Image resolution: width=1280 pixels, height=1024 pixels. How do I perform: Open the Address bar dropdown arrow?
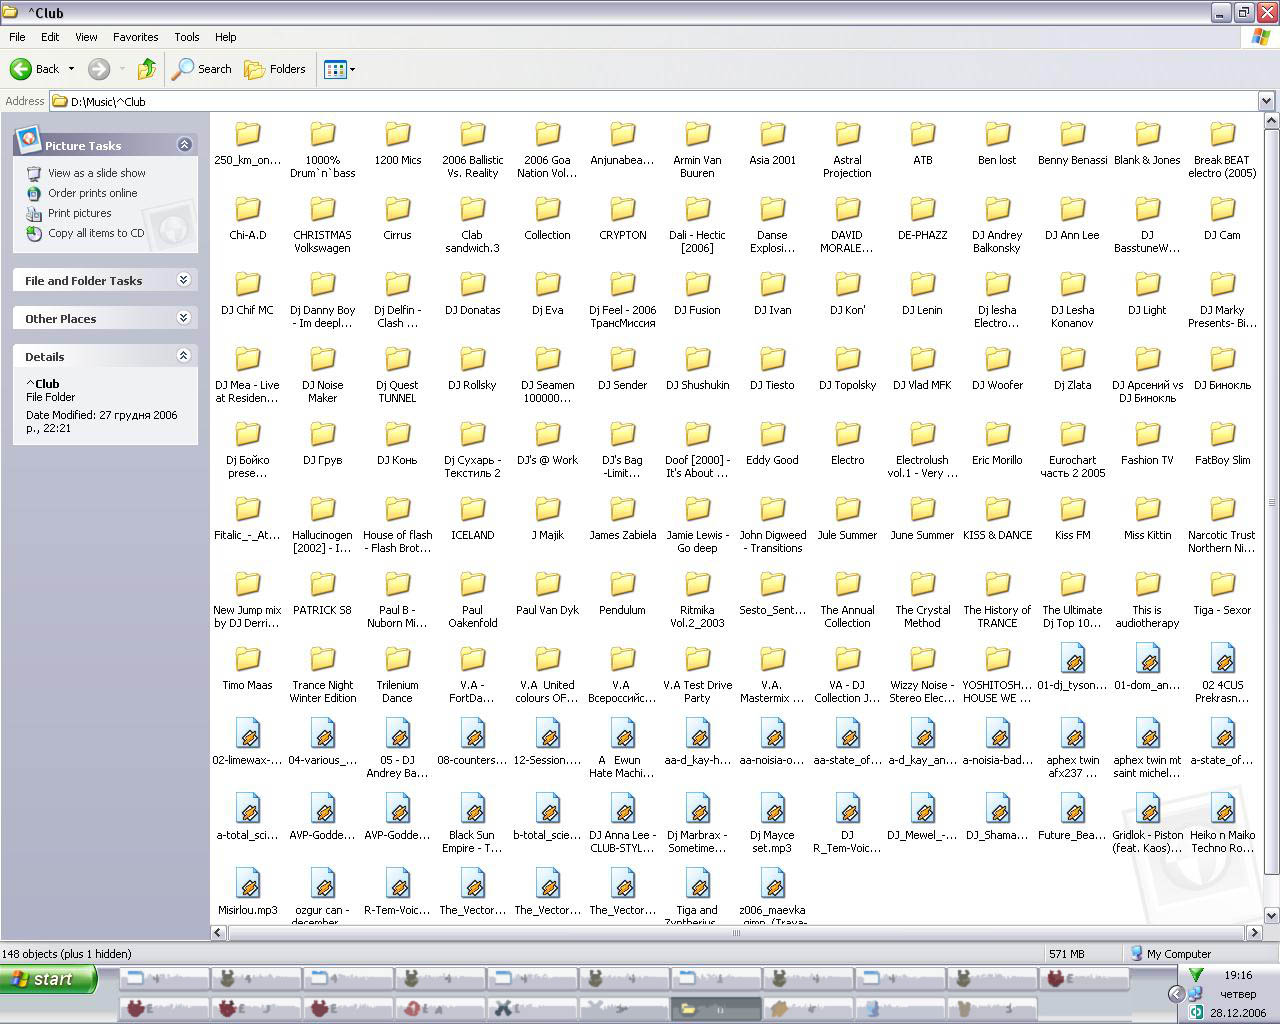coord(1266,101)
